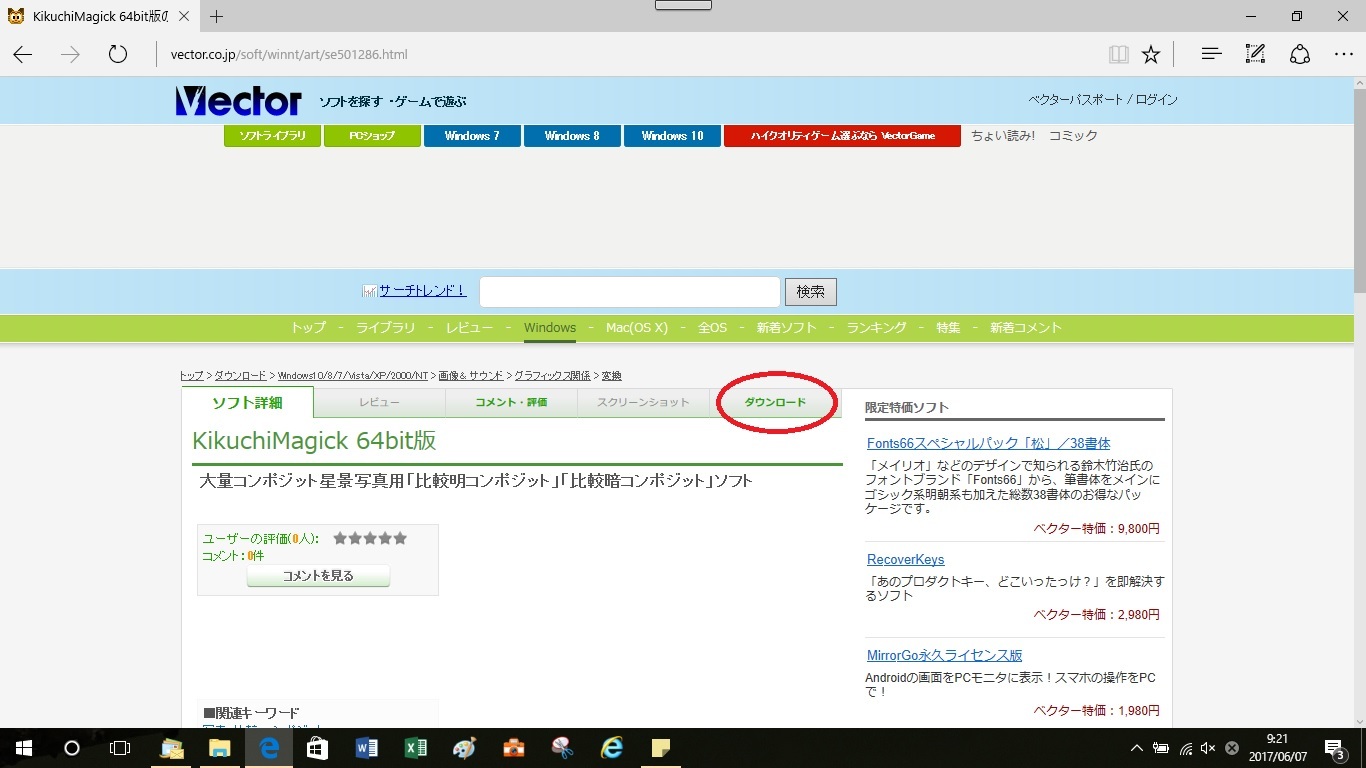Image resolution: width=1366 pixels, height=768 pixels.
Task: Open the Windows 10 category button
Action: [672, 136]
